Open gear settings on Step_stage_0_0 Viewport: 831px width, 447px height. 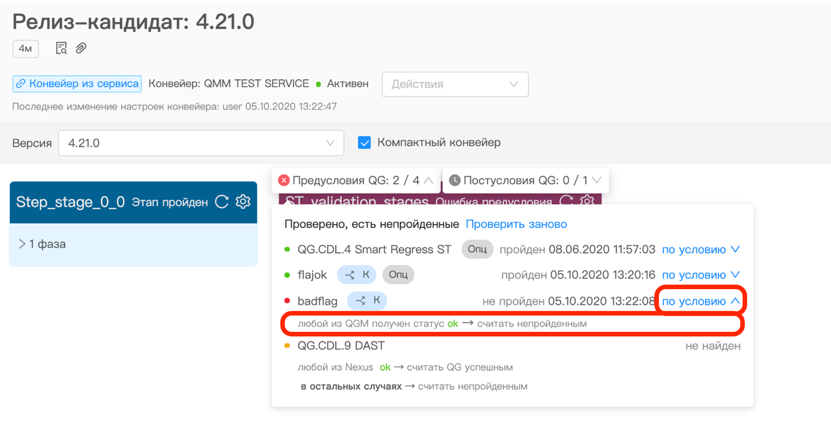[x=243, y=202]
